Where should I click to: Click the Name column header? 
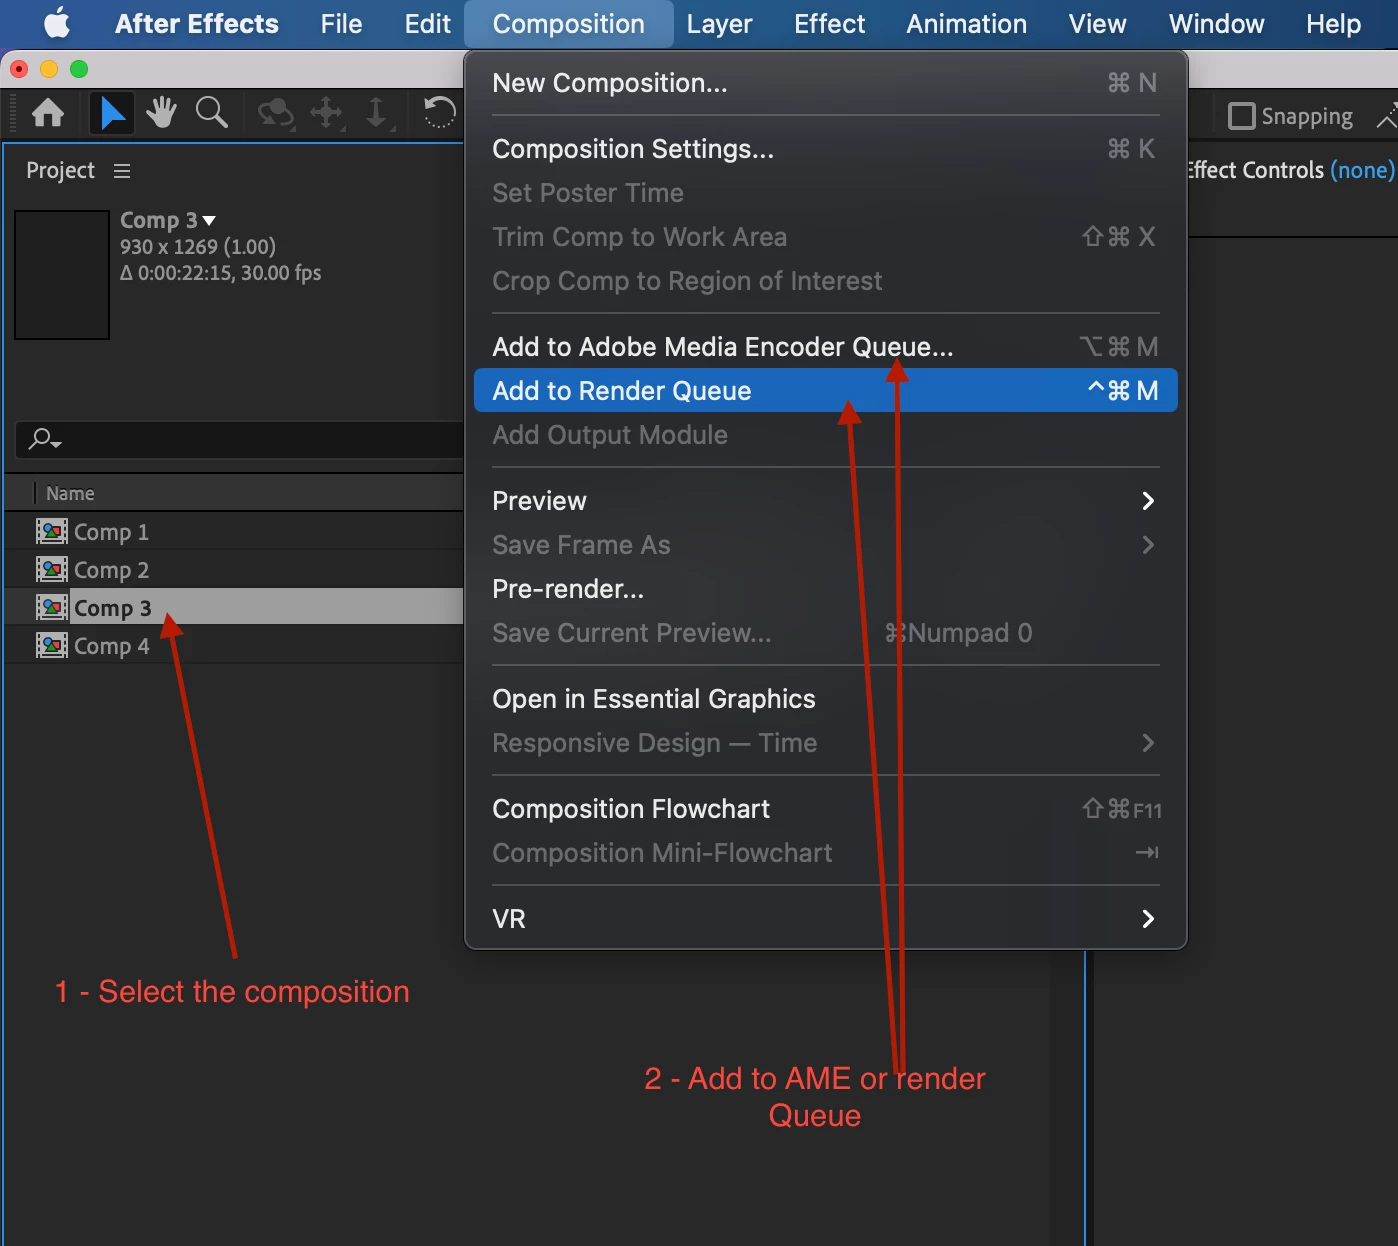coord(70,493)
